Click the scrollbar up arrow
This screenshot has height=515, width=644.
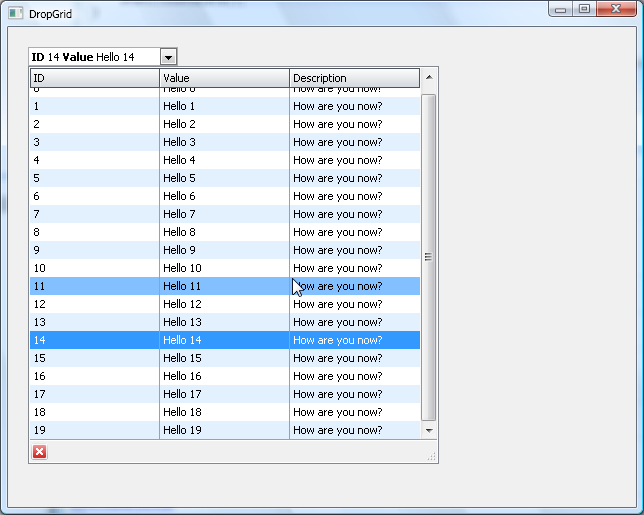pos(429,77)
